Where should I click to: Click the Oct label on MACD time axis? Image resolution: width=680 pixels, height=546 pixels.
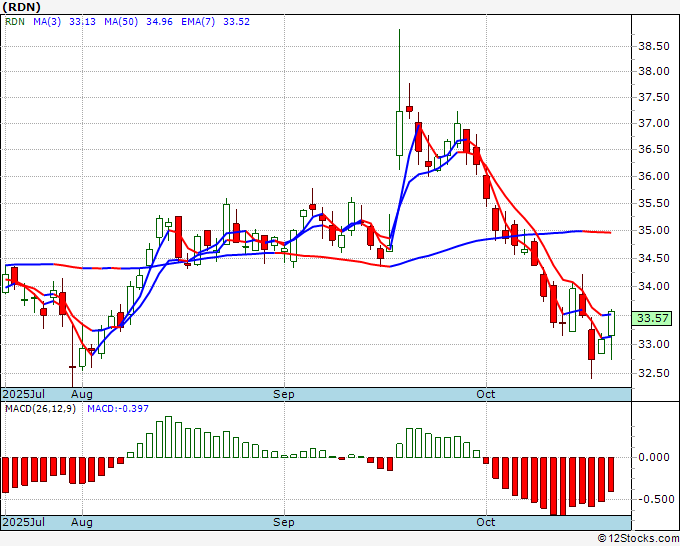(x=485, y=522)
